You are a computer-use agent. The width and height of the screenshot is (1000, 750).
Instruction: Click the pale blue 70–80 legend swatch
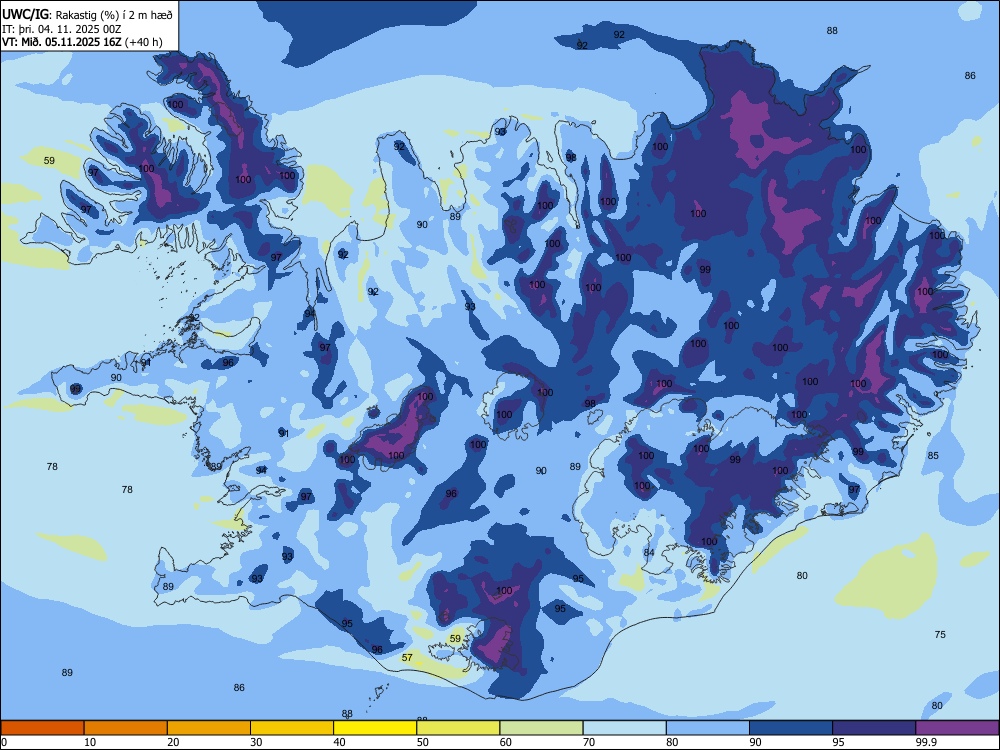(x=624, y=728)
